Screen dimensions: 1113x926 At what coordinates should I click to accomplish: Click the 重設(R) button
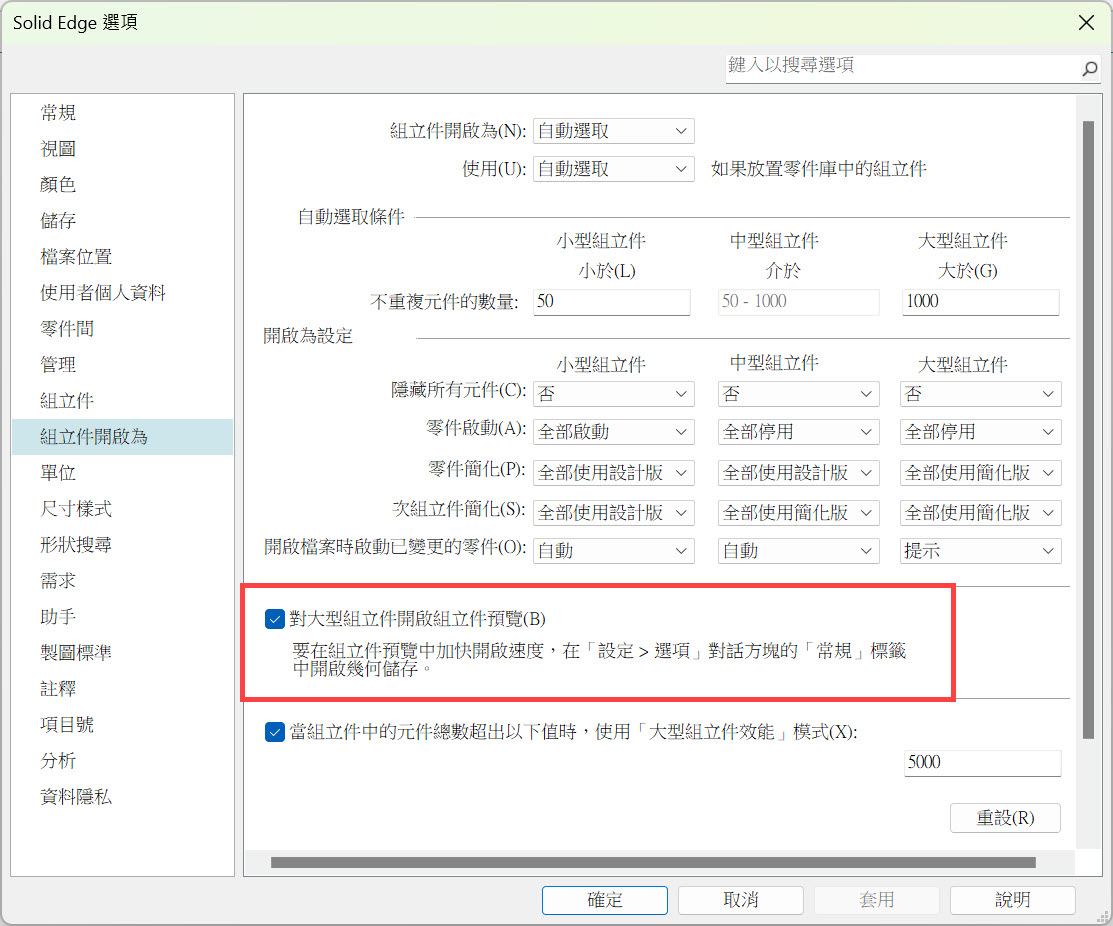(x=1005, y=818)
